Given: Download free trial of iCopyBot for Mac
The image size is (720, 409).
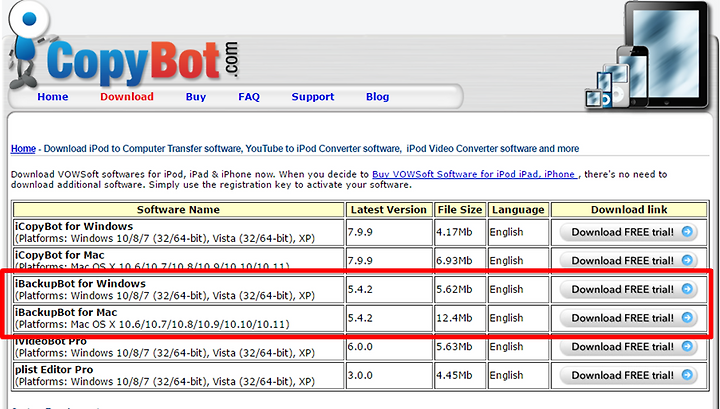Looking at the screenshot, I should point(629,260).
